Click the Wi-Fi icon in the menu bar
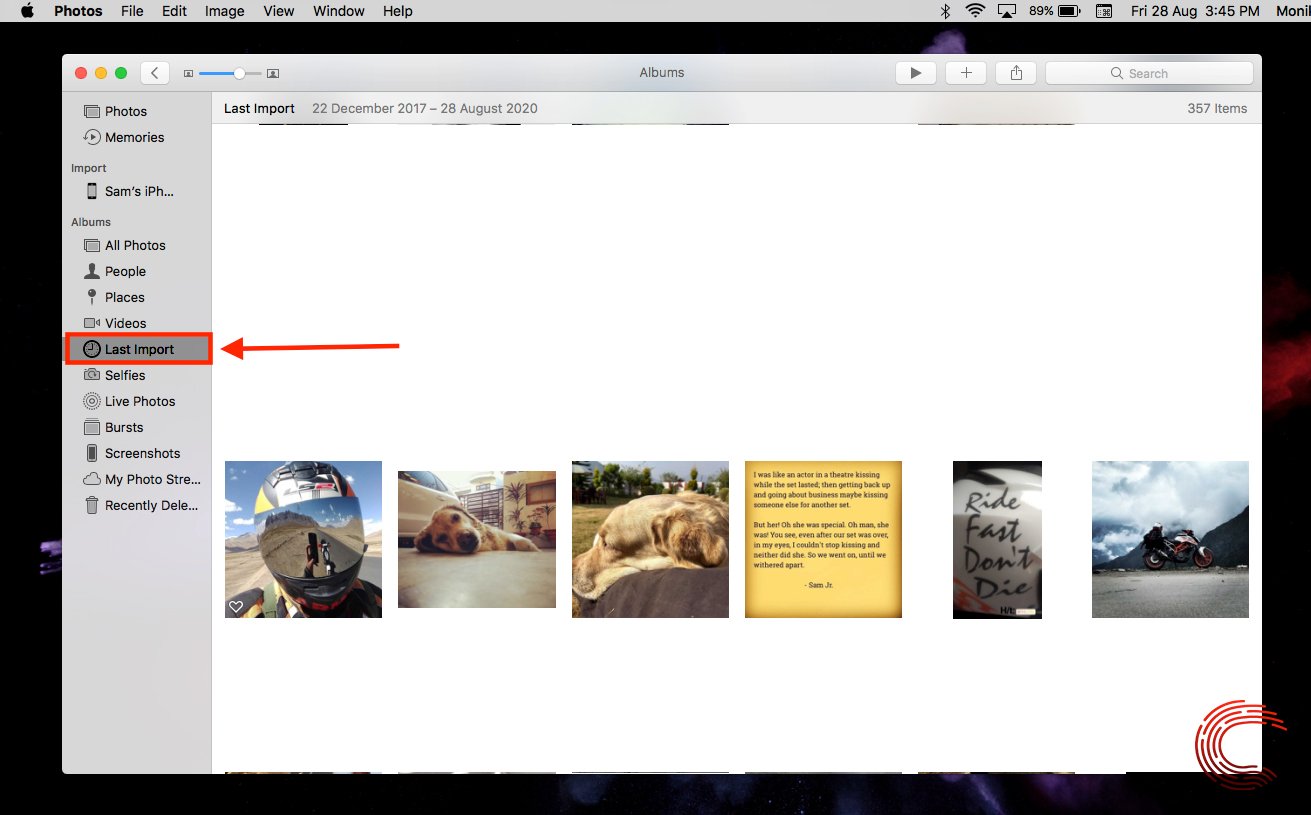Viewport: 1311px width, 815px height. 975,11
